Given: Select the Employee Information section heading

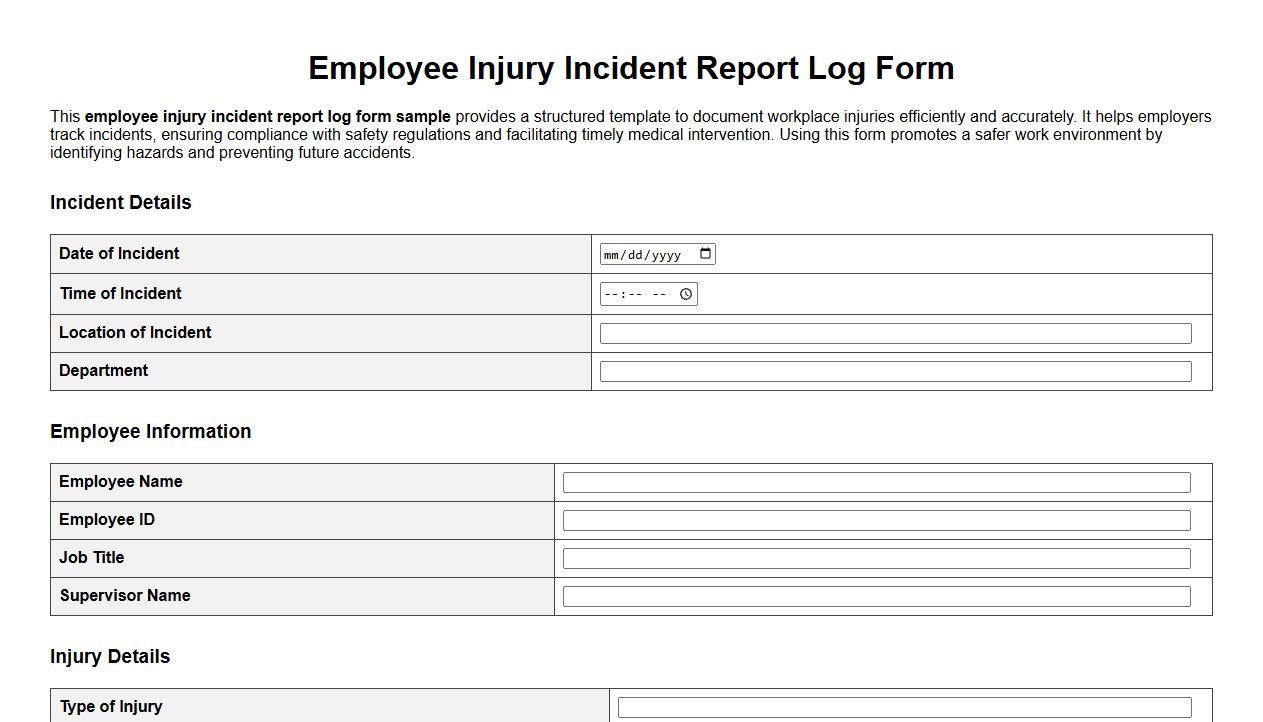Looking at the screenshot, I should tap(151, 431).
